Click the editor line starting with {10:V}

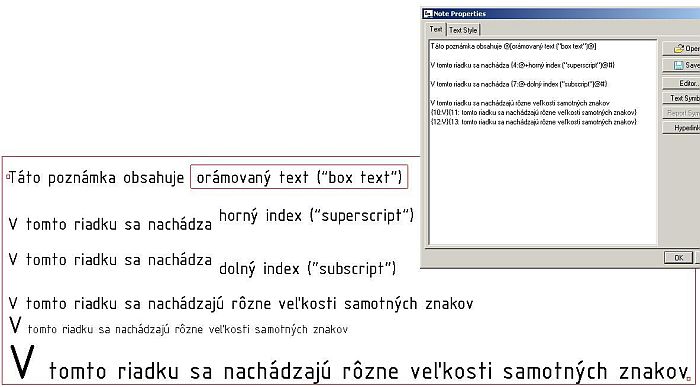point(533,112)
